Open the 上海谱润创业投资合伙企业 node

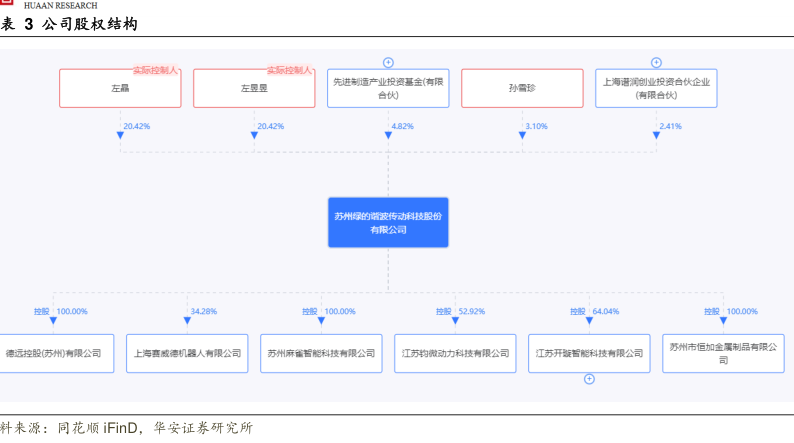[x=656, y=88]
